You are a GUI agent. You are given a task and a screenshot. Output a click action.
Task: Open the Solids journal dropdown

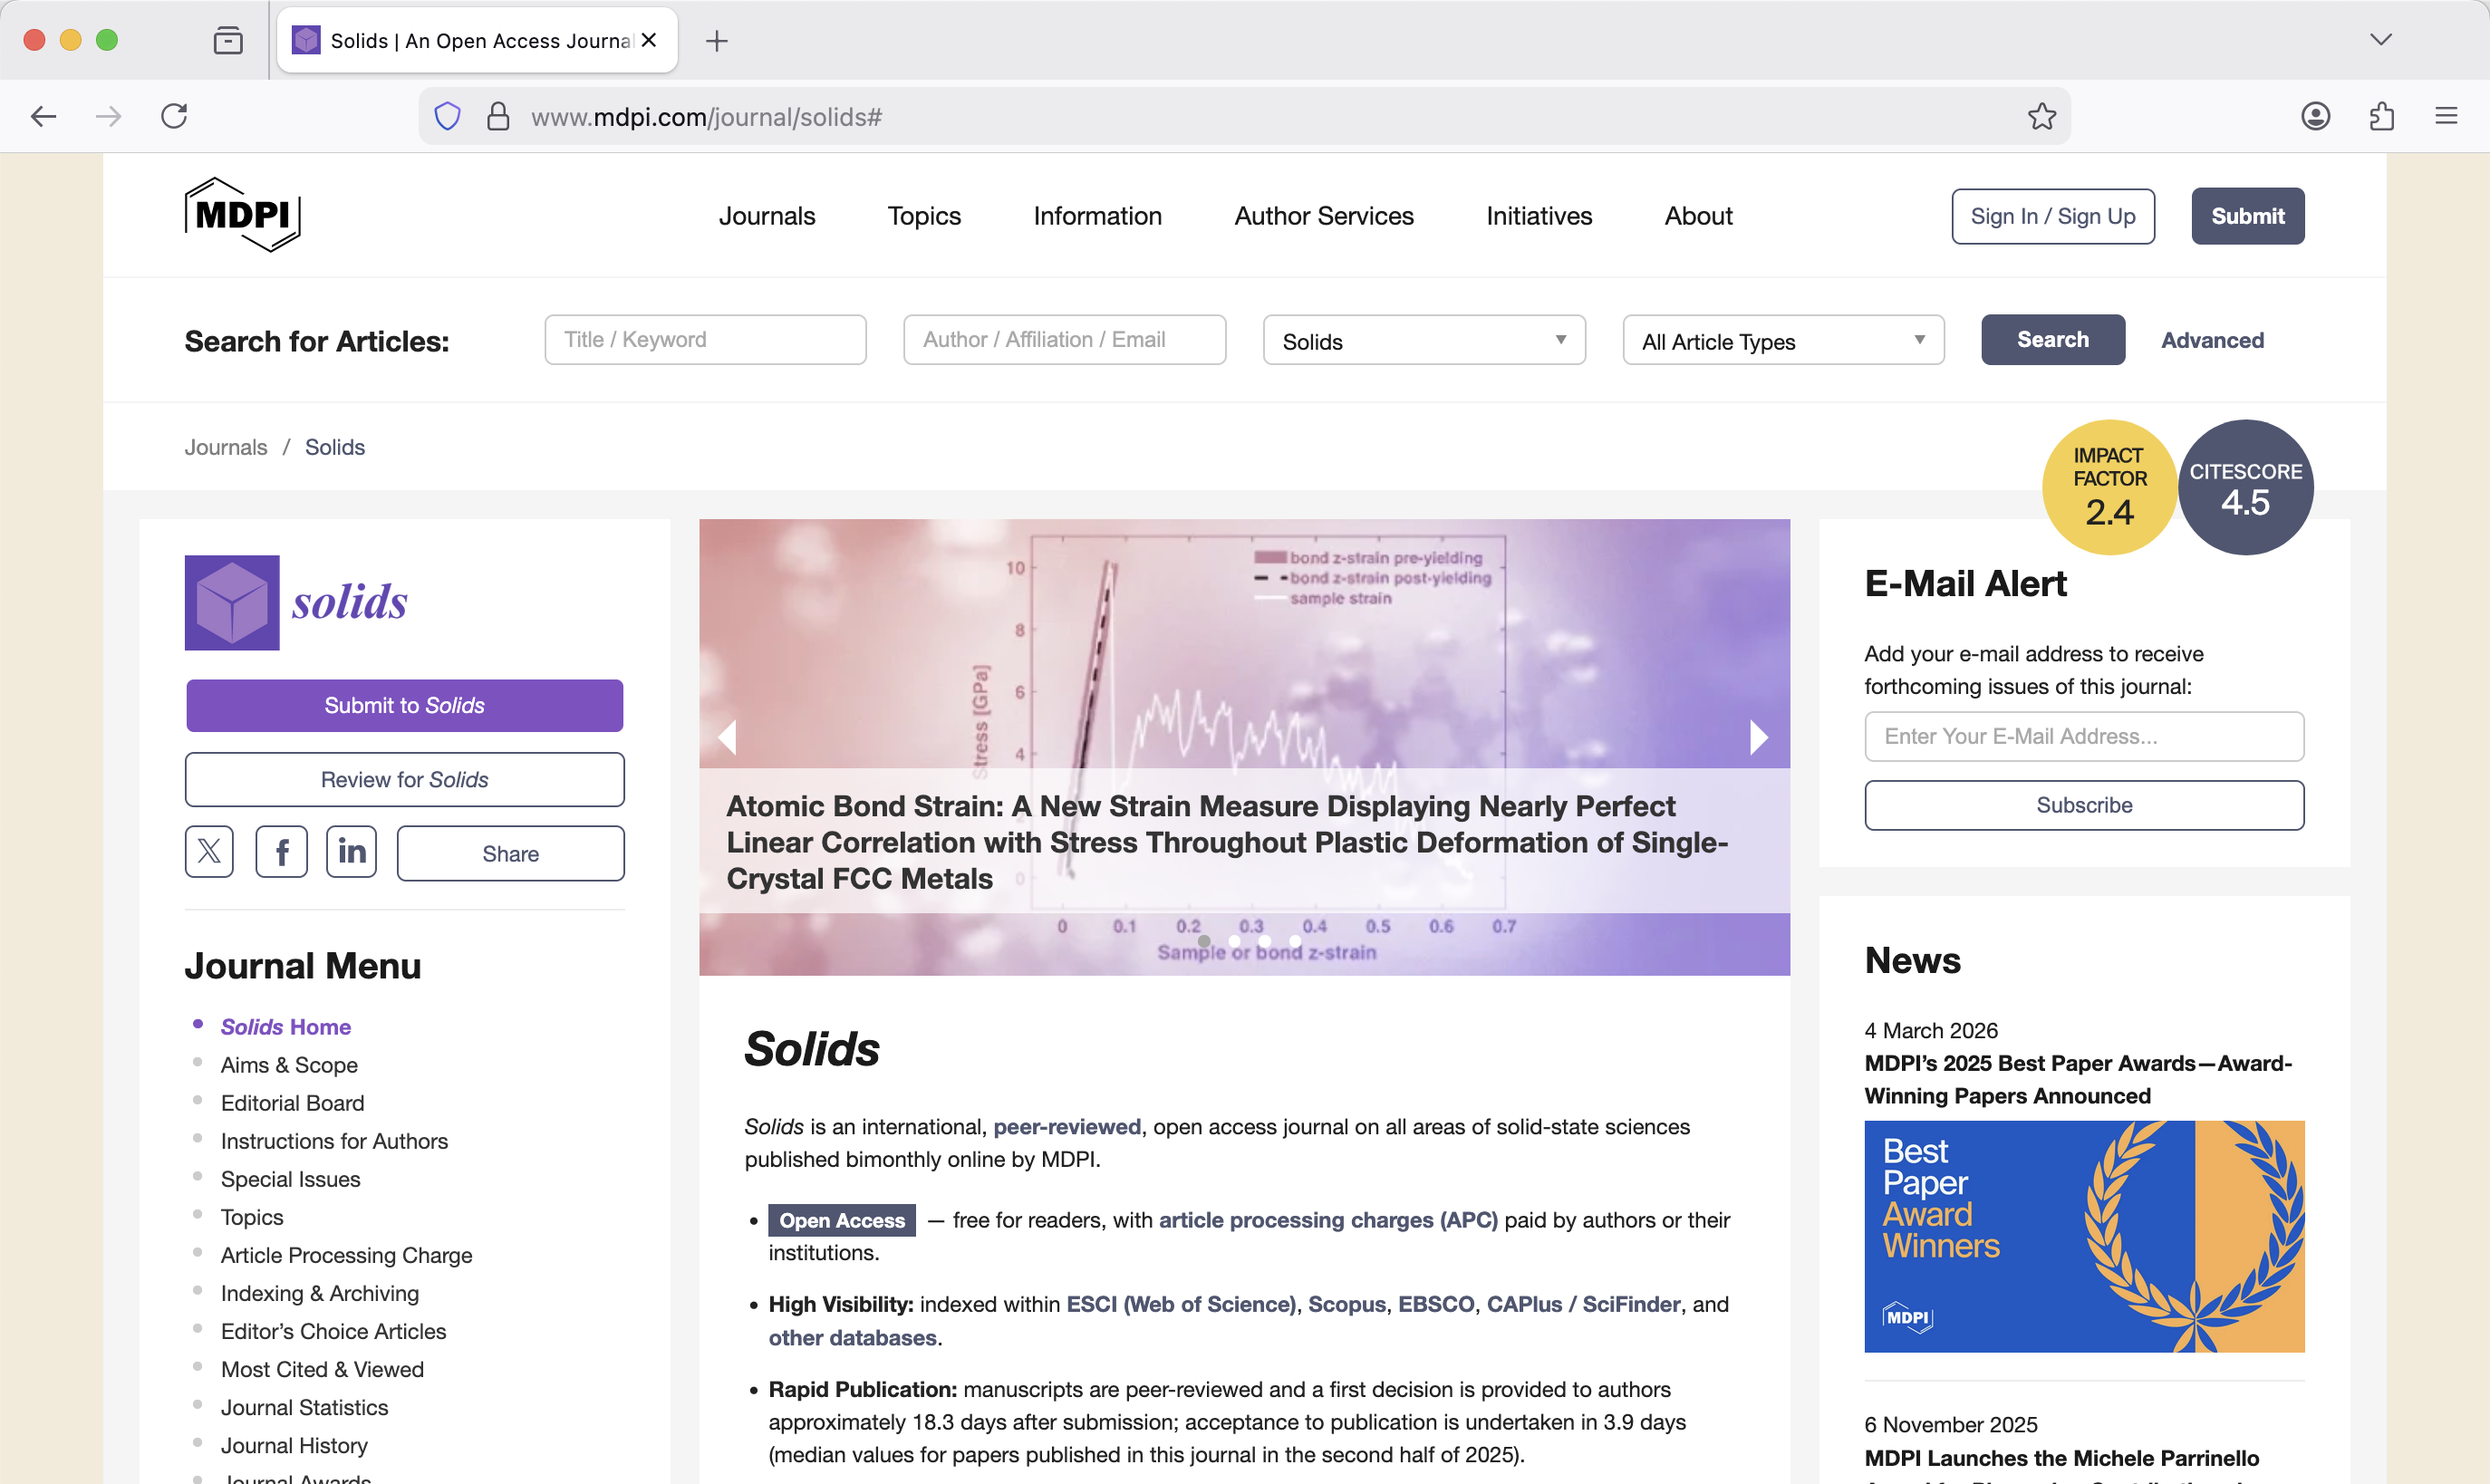(1423, 341)
